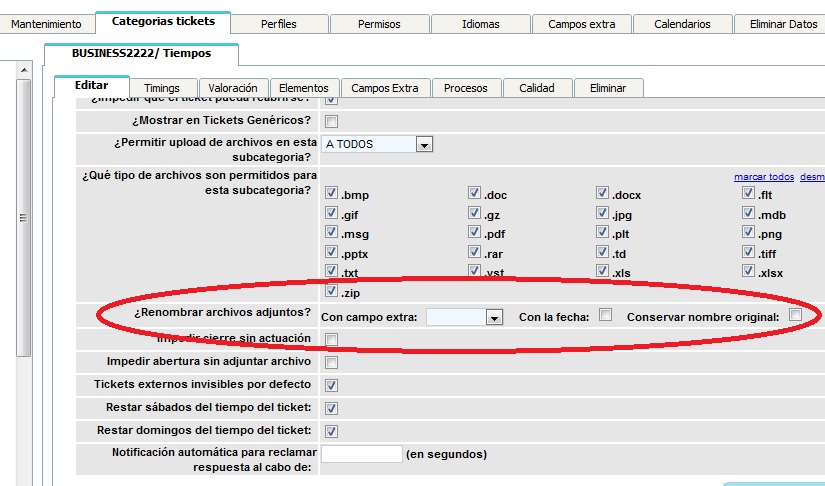Toggle Mostrar en Tickets Genéricos checkbox

331,122
